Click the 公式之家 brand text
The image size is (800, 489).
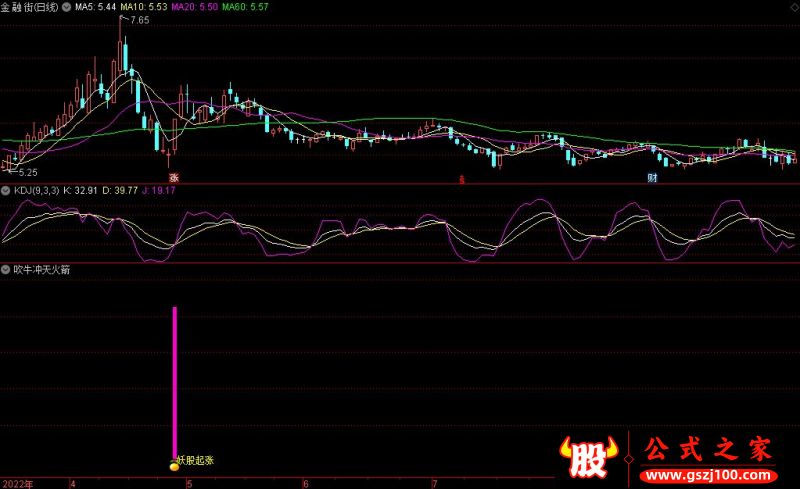[708, 450]
